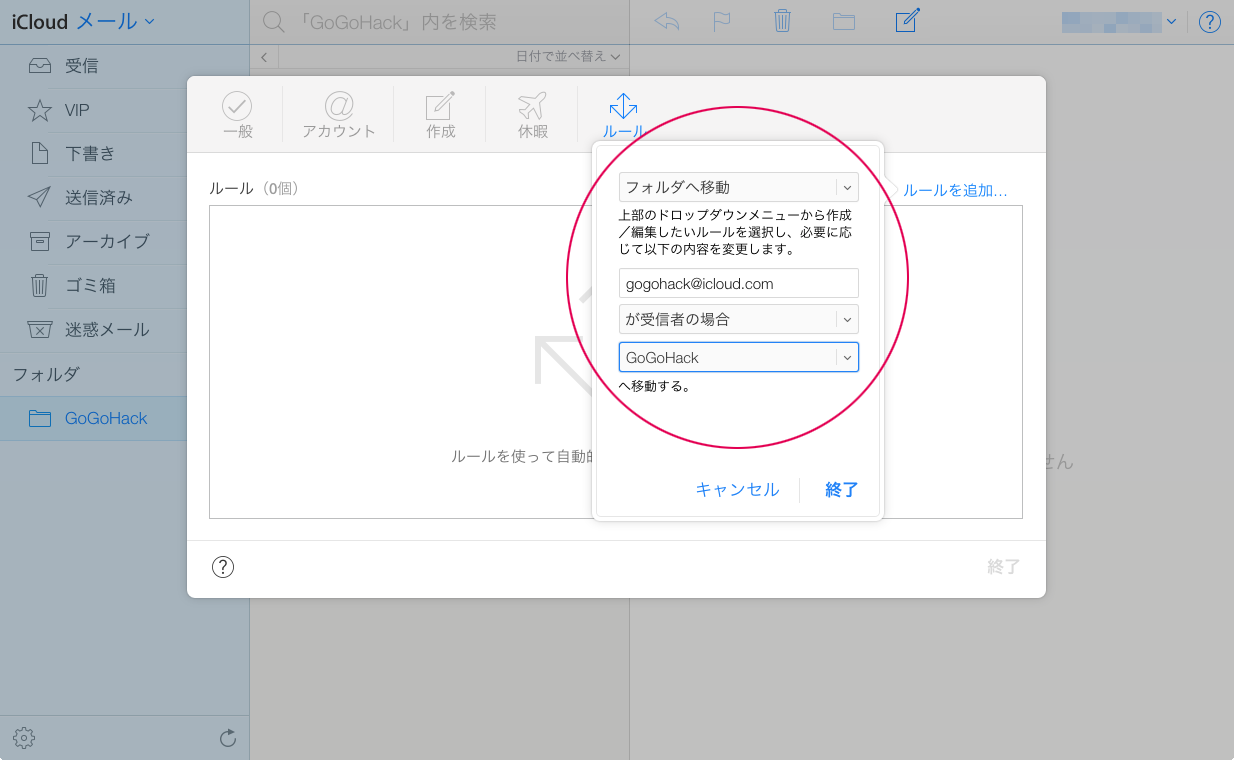The height and width of the screenshot is (760, 1234).
Task: Click the ルールを追加… link
Action: coord(954,190)
